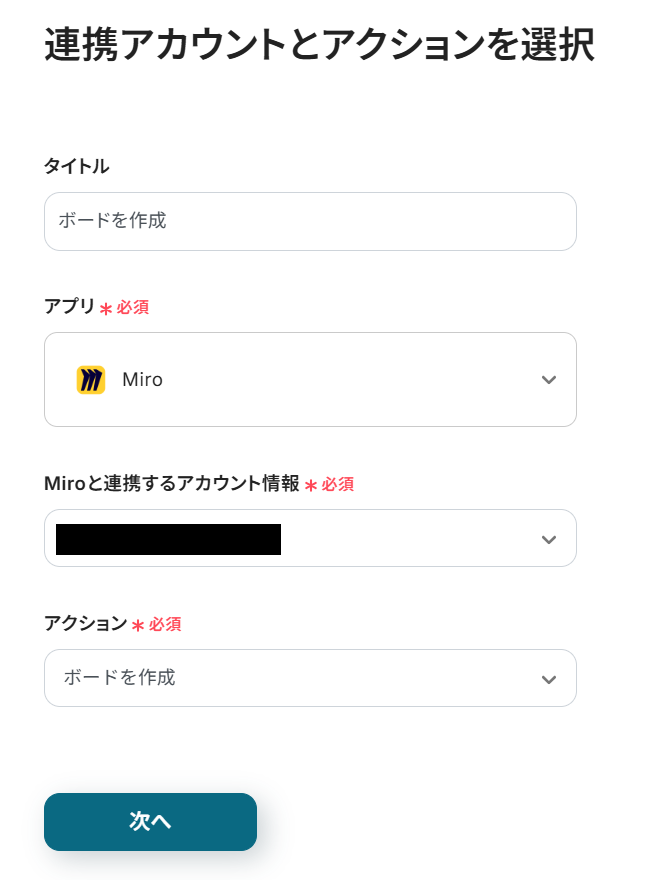Click the red asterisk beside アクション label

click(138, 626)
